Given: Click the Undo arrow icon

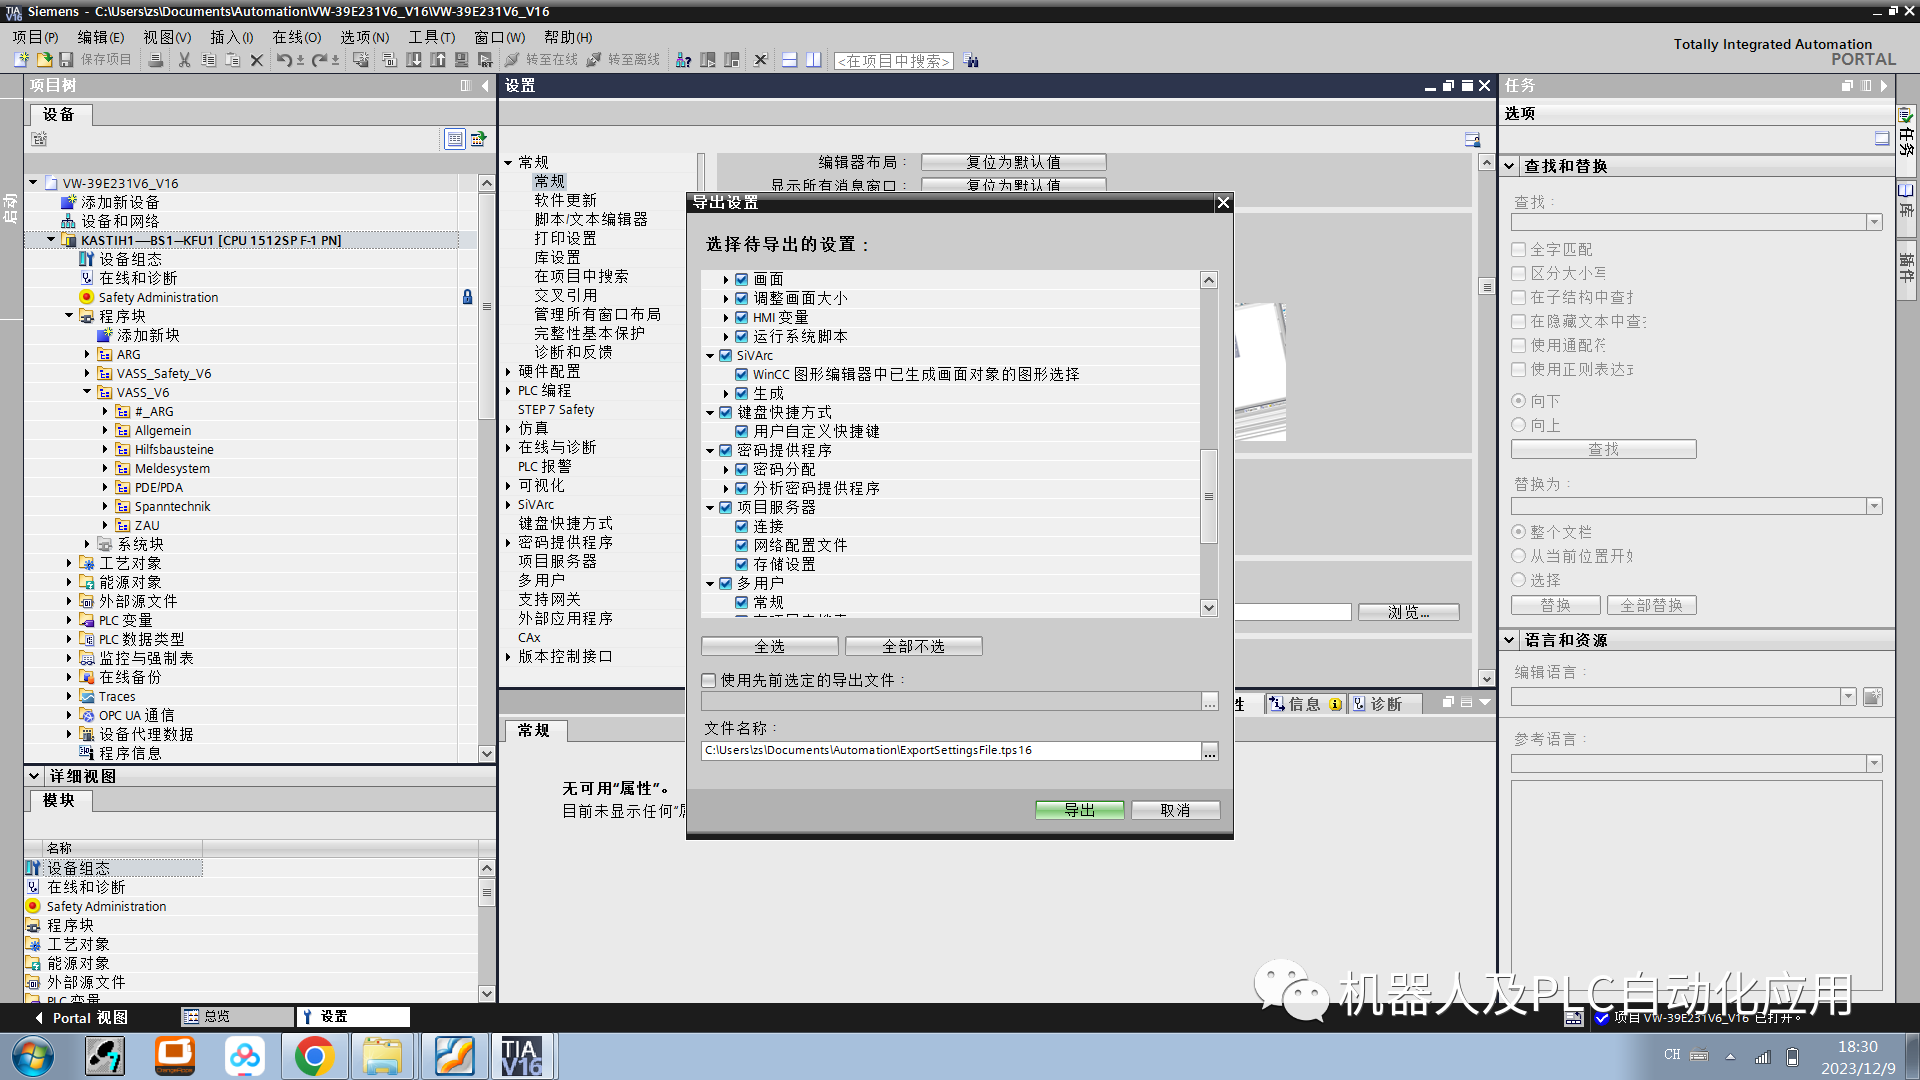Looking at the screenshot, I should 285,60.
